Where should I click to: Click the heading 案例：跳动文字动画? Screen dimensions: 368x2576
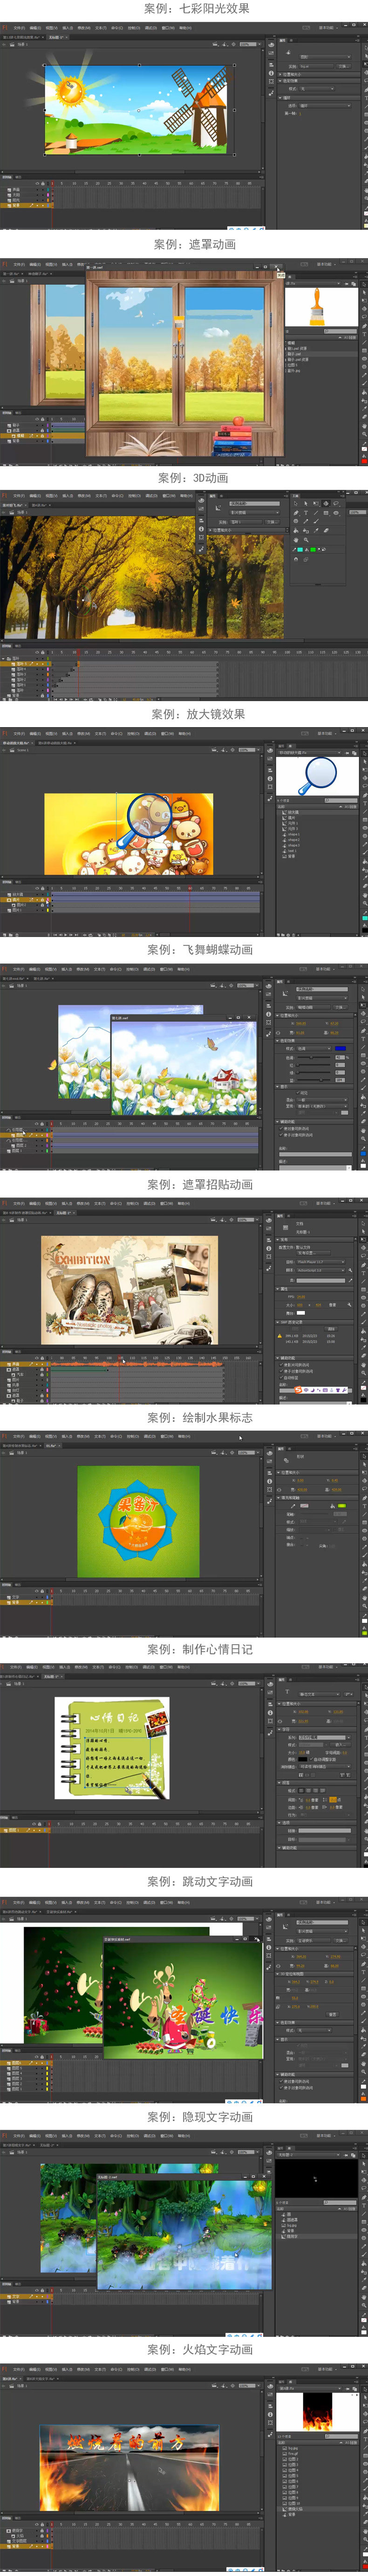pos(200,1881)
